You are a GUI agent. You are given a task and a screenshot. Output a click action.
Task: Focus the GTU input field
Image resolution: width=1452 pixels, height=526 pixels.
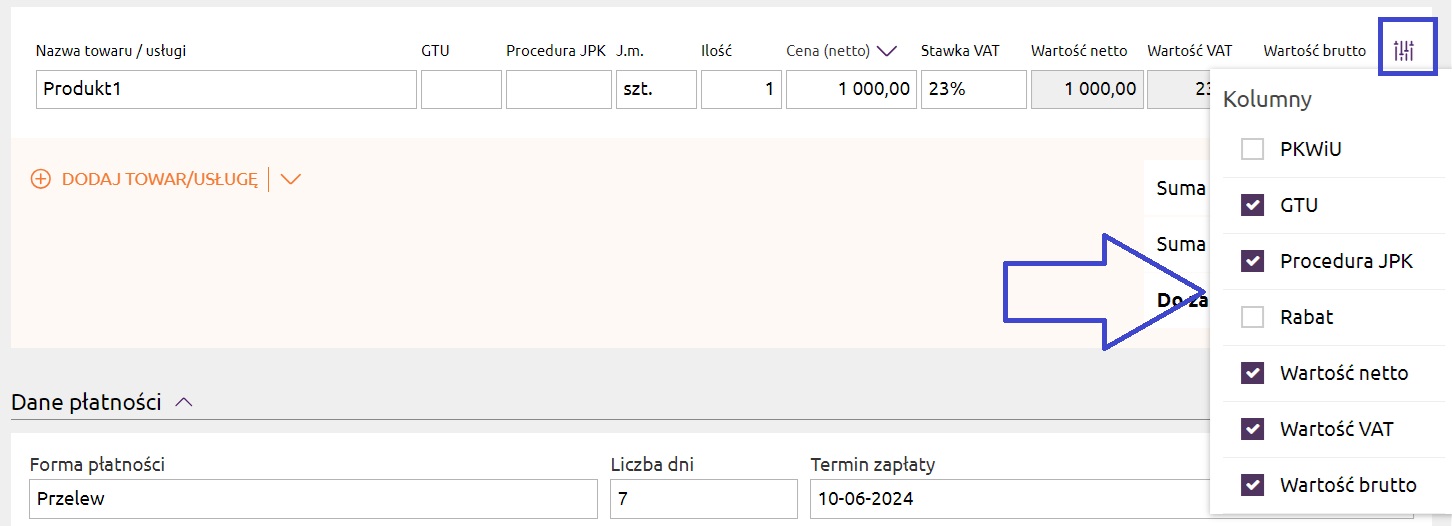[461, 89]
